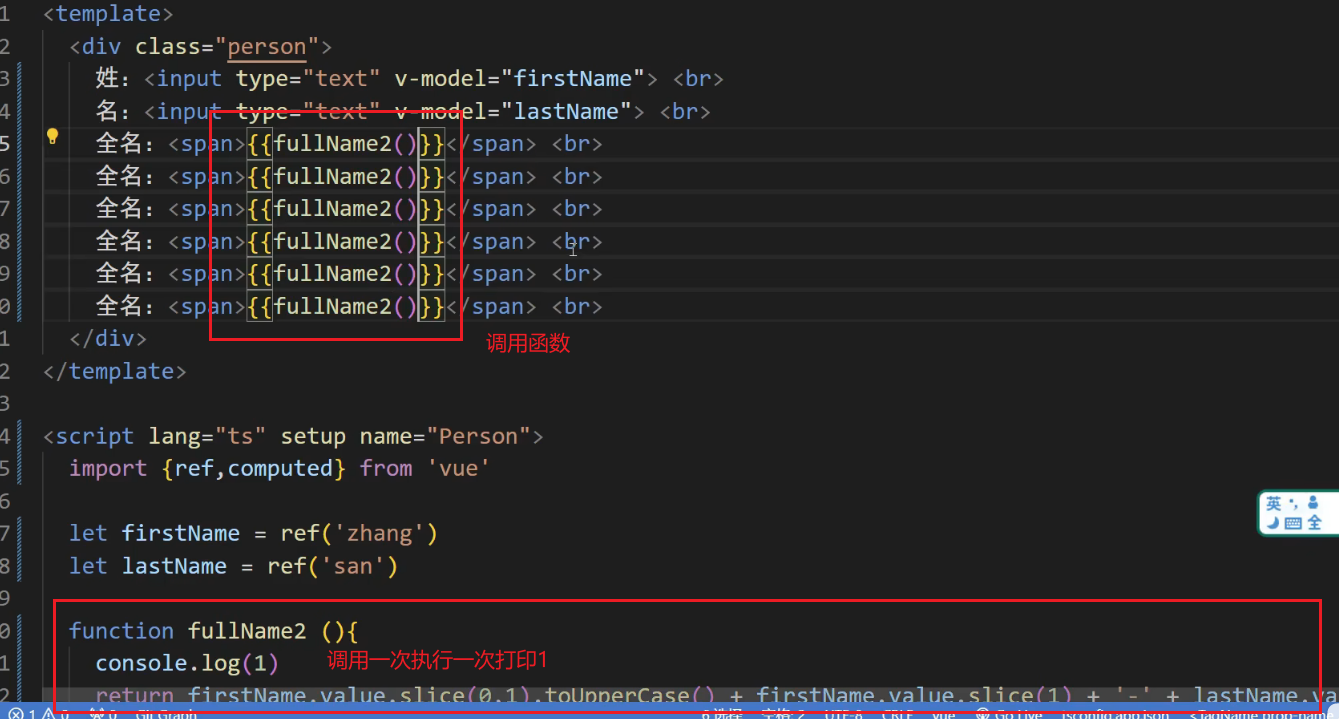Open the IME user account icon

pos(1313,503)
